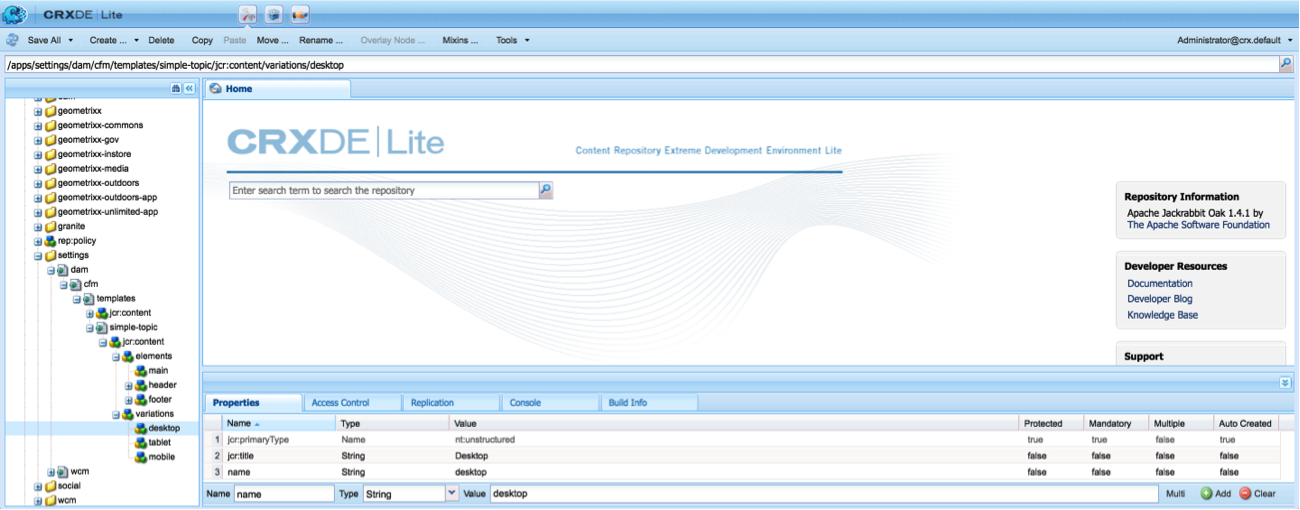The image size is (1300, 510).
Task: Expand the header node in tree
Action: pyautogui.click(x=128, y=385)
